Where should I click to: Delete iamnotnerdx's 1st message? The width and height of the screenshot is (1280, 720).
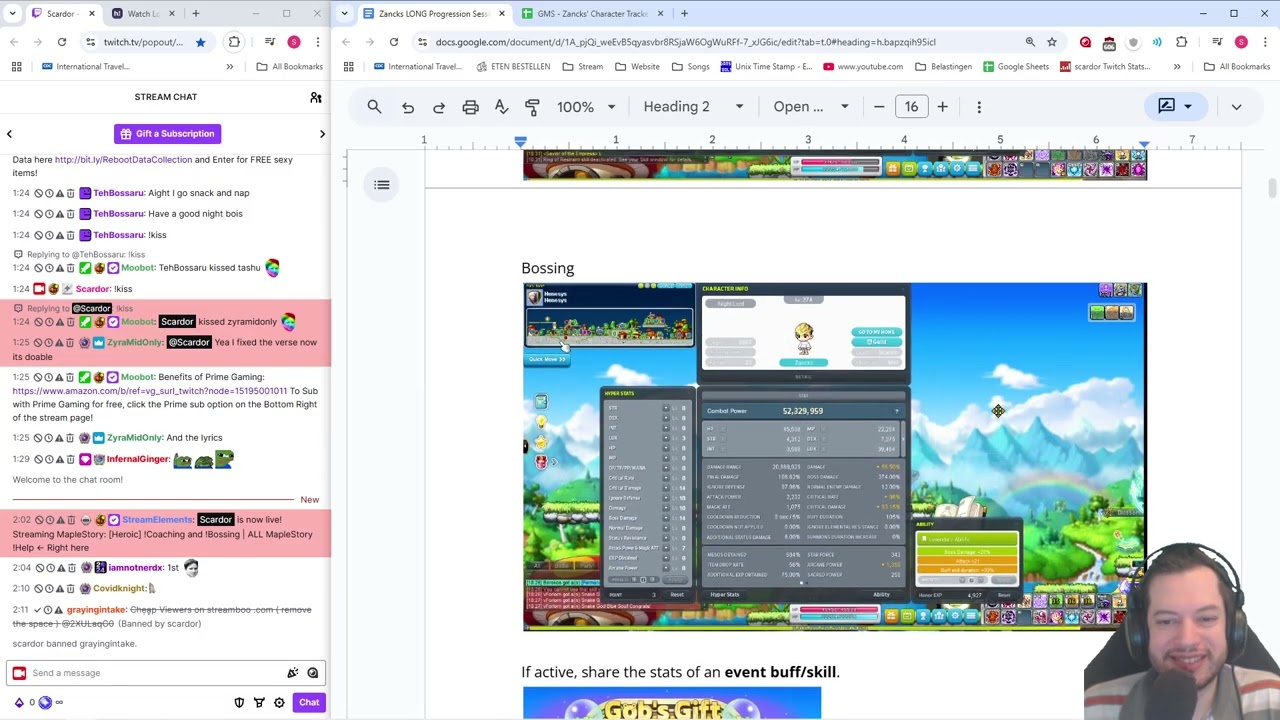tap(70, 568)
